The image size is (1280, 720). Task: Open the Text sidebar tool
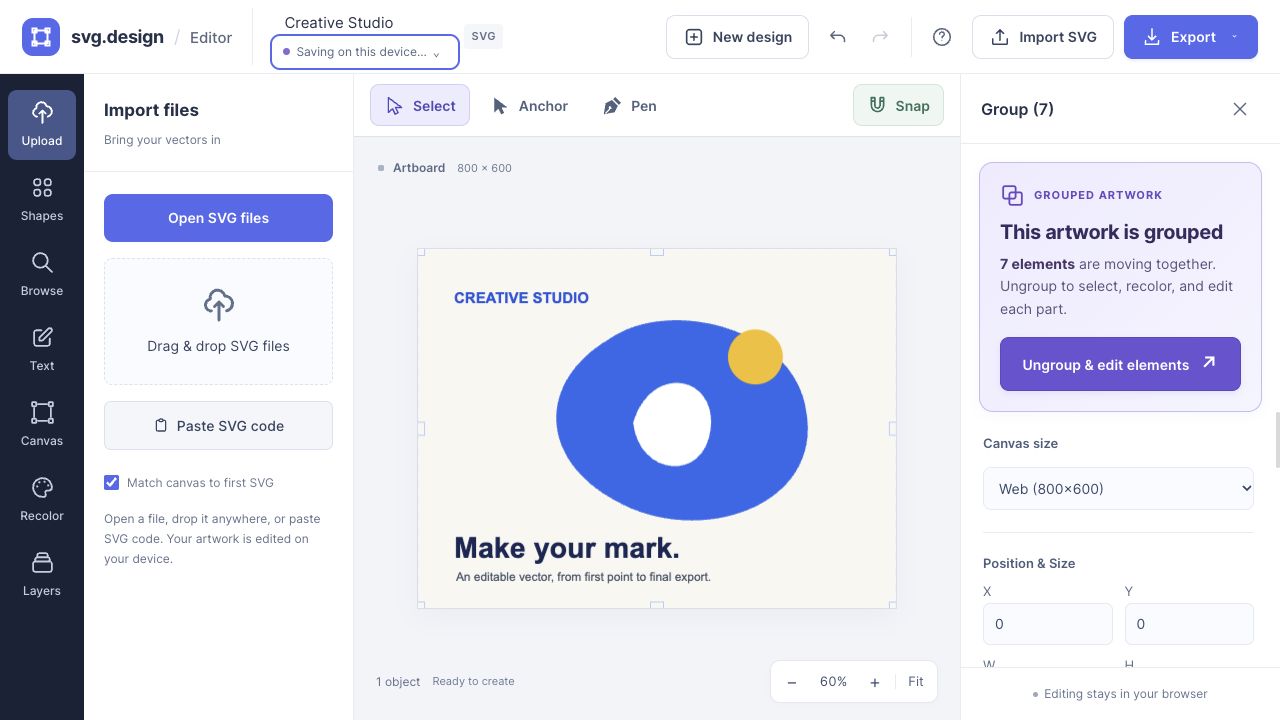coord(42,350)
